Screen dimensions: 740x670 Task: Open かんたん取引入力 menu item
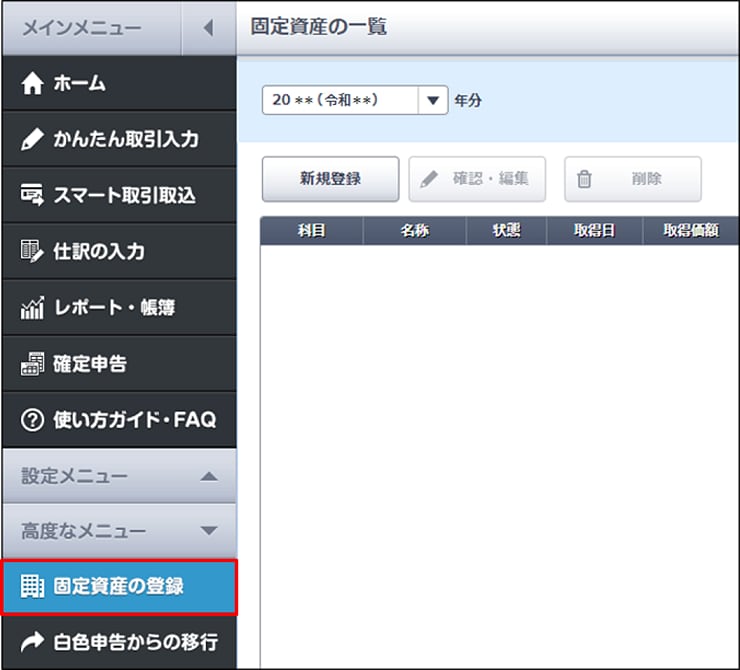(x=119, y=139)
